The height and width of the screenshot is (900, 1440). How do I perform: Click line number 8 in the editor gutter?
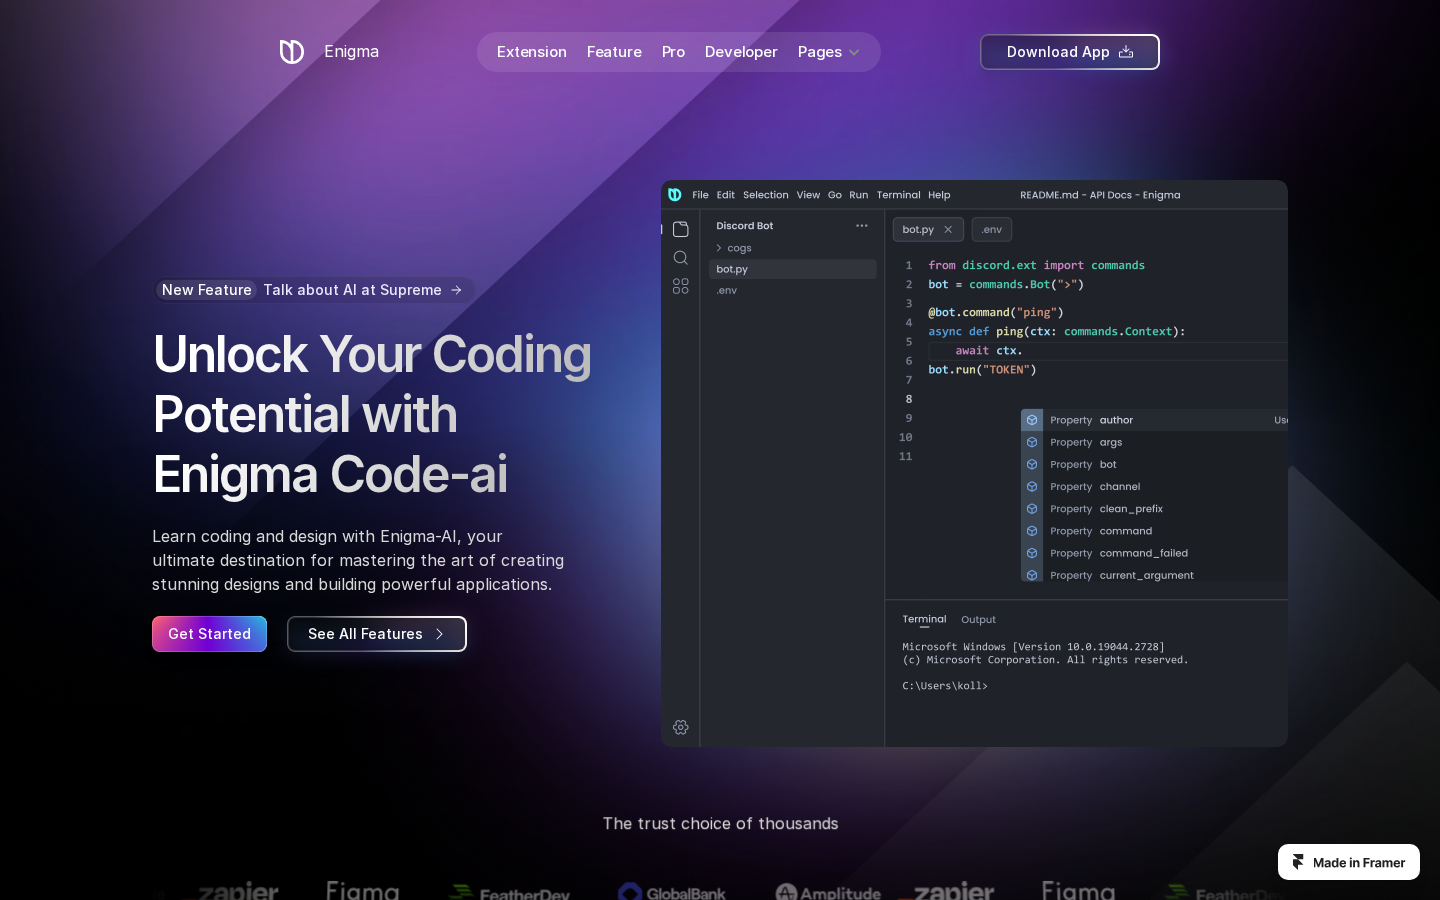pos(908,399)
